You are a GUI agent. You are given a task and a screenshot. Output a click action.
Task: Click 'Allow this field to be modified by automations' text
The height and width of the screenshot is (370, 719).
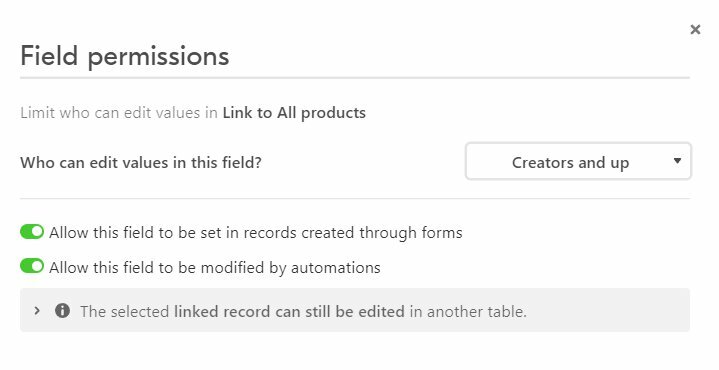pos(215,268)
